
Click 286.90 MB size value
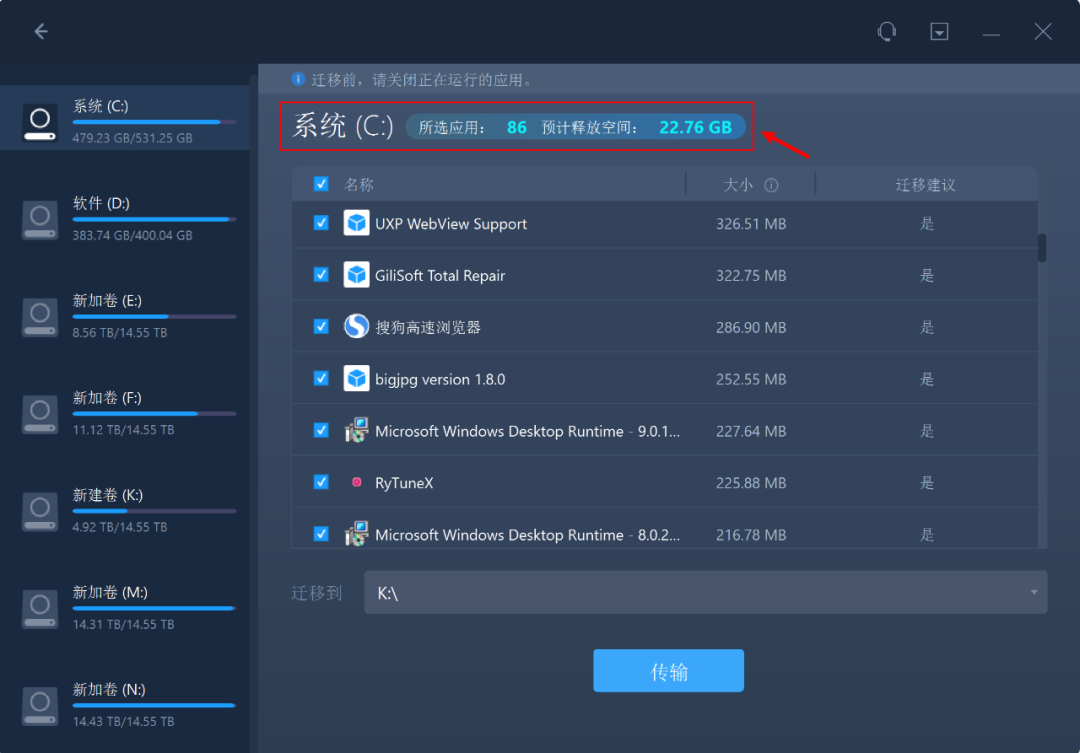[751, 327]
